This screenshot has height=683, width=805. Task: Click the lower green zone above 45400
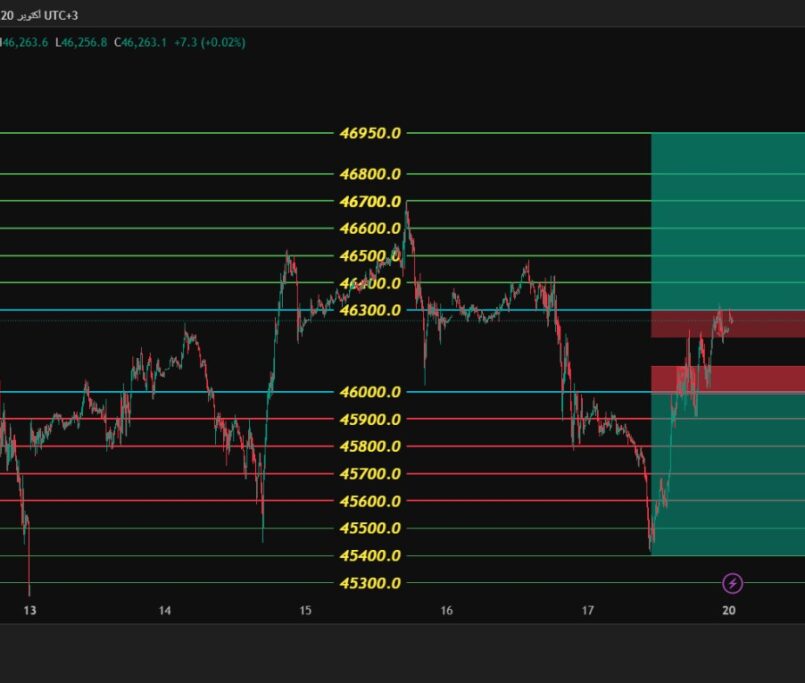pos(727,480)
